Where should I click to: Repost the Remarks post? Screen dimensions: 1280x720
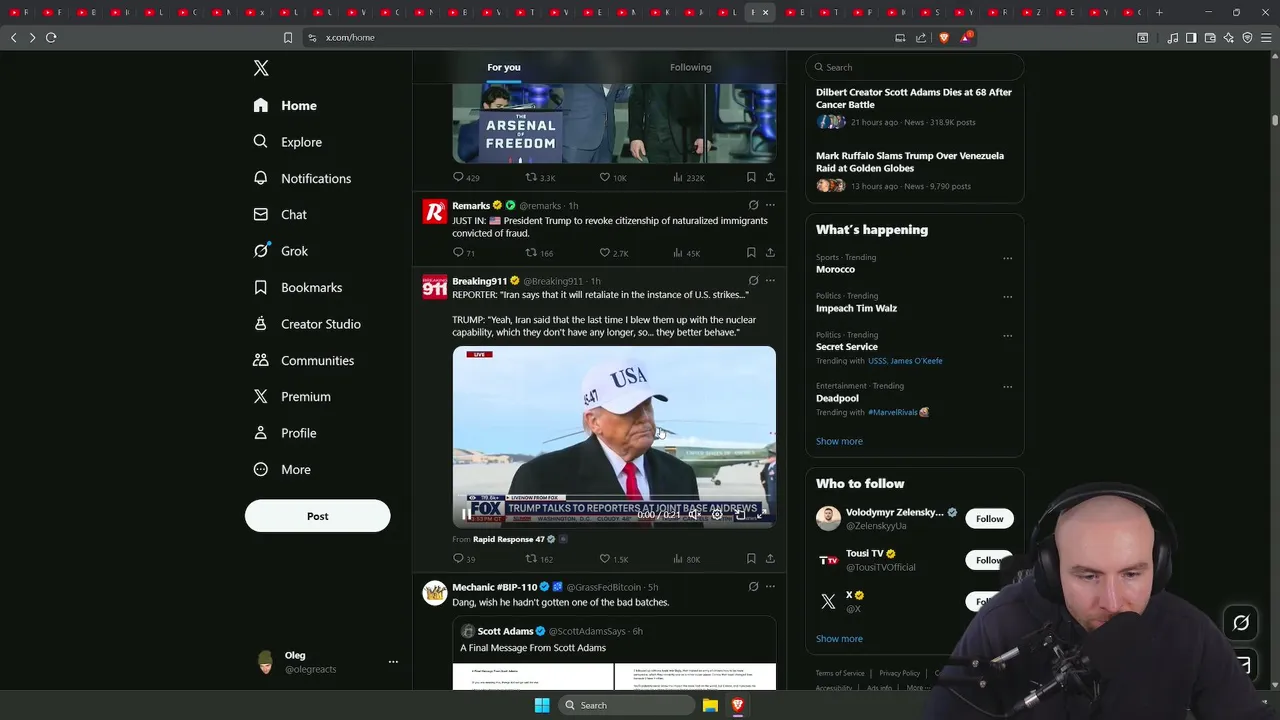click(539, 253)
